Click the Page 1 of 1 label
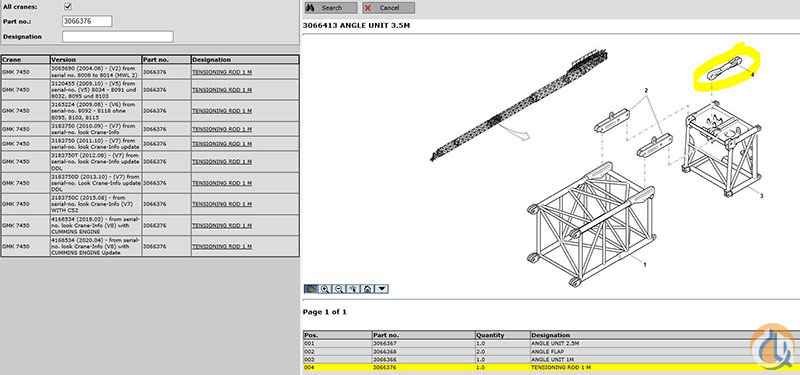Viewport: 800px width, 375px height. tap(324, 312)
